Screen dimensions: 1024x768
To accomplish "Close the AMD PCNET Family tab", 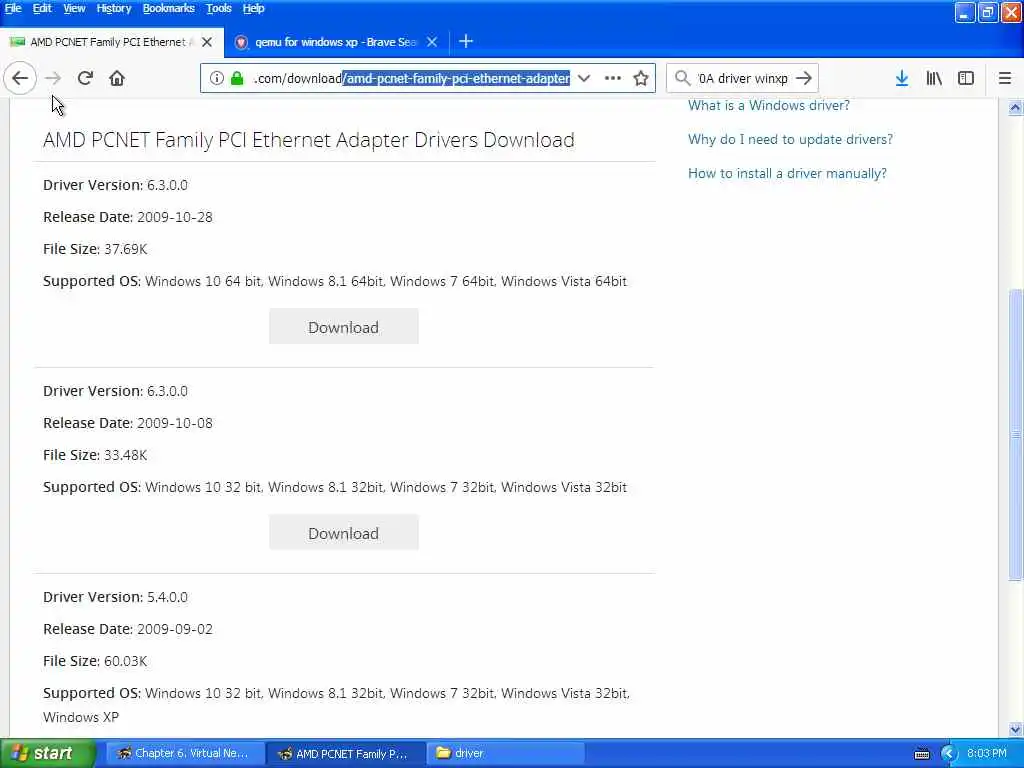I will (207, 42).
